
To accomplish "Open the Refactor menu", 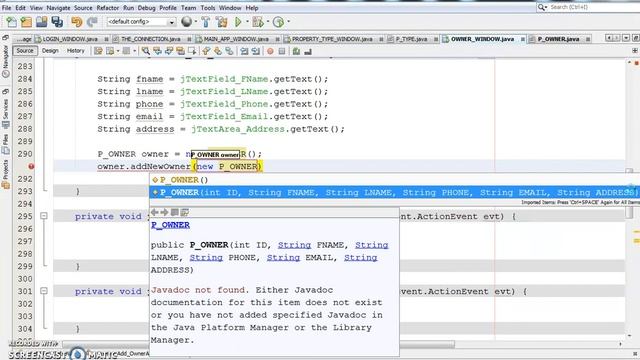I will pos(107,8).
